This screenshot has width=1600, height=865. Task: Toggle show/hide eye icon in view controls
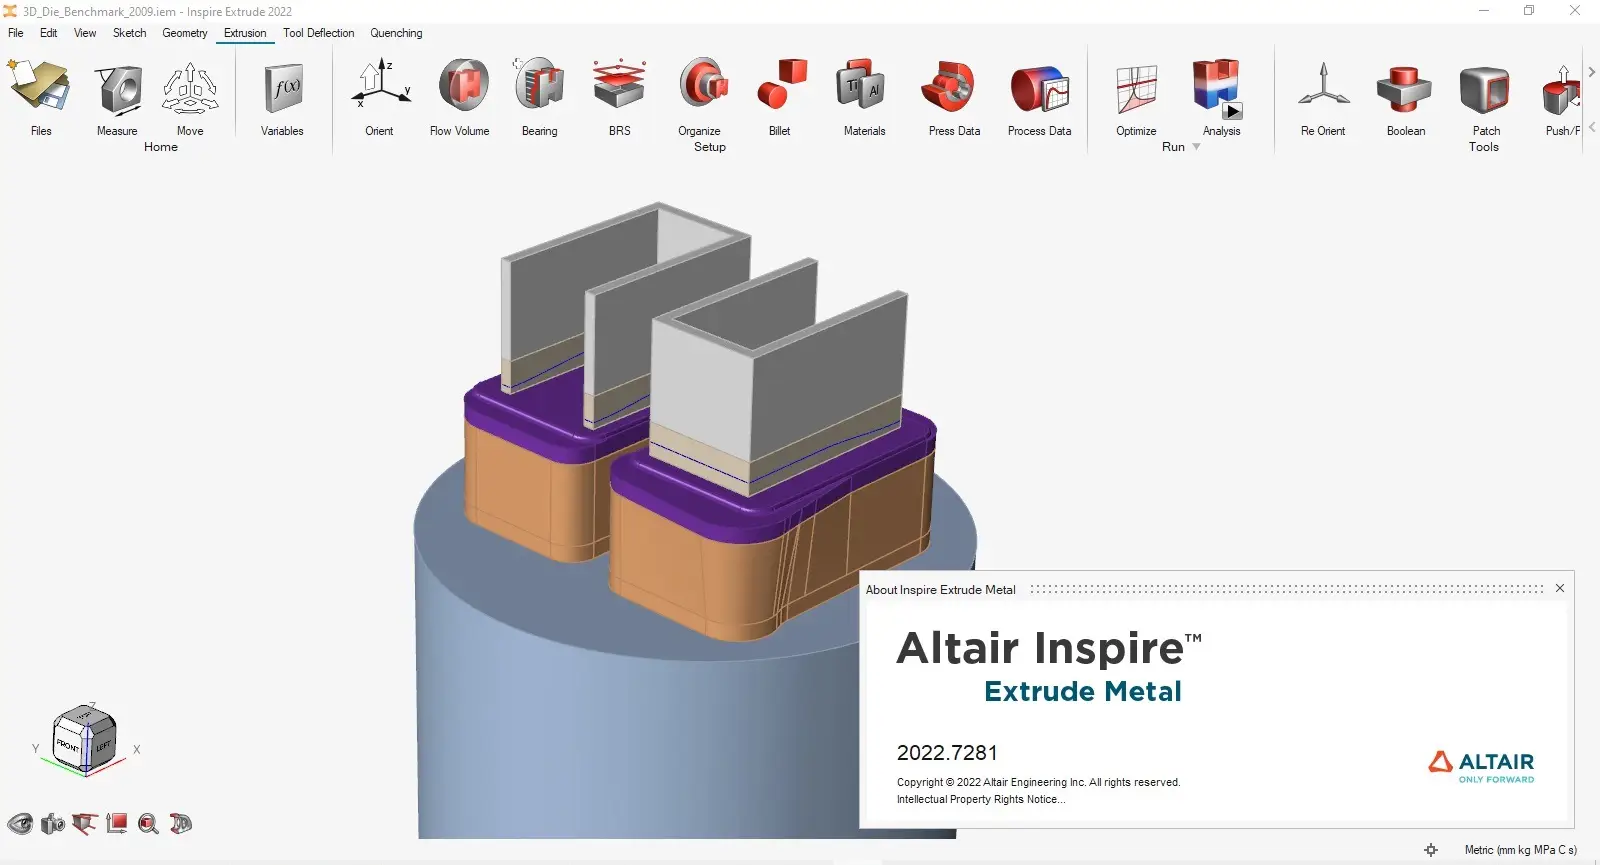(x=20, y=824)
